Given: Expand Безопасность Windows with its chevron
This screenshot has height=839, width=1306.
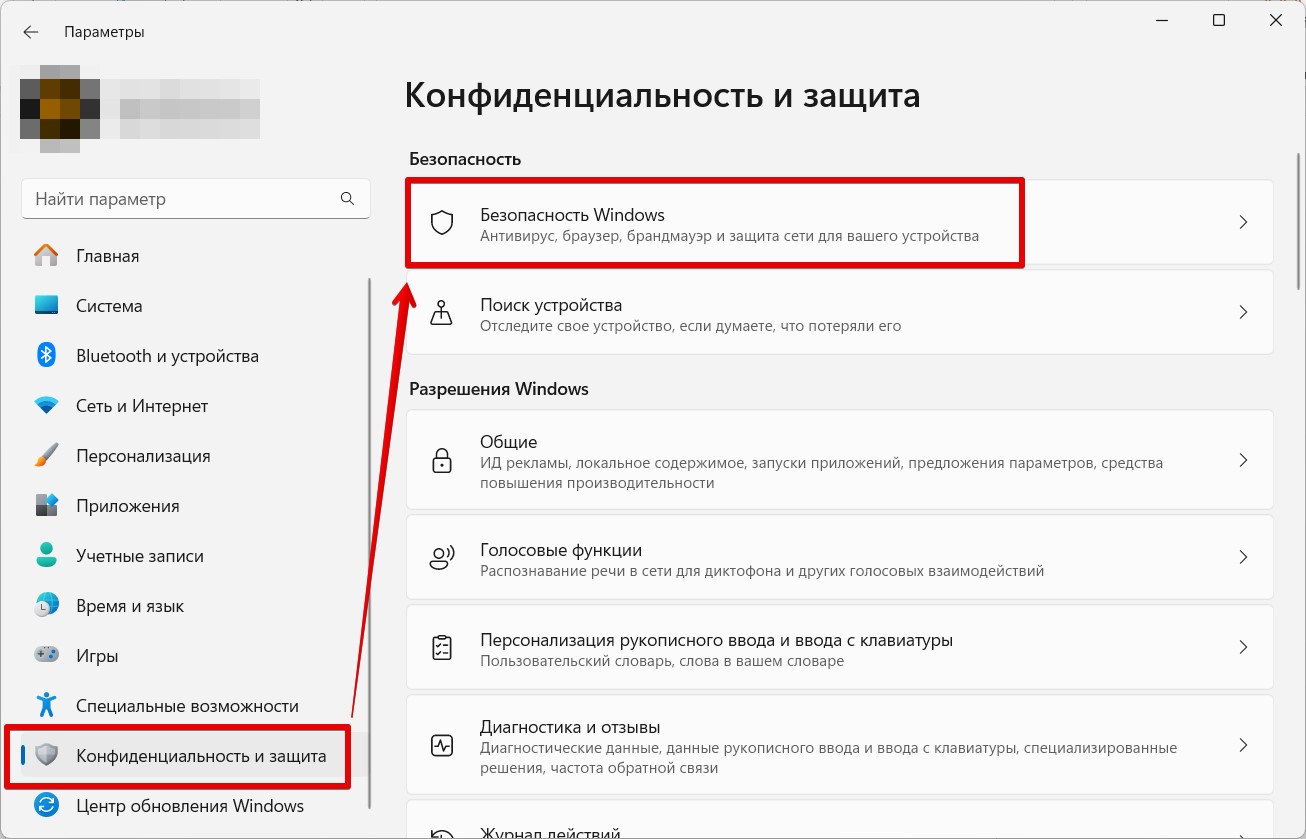Looking at the screenshot, I should tap(1243, 222).
